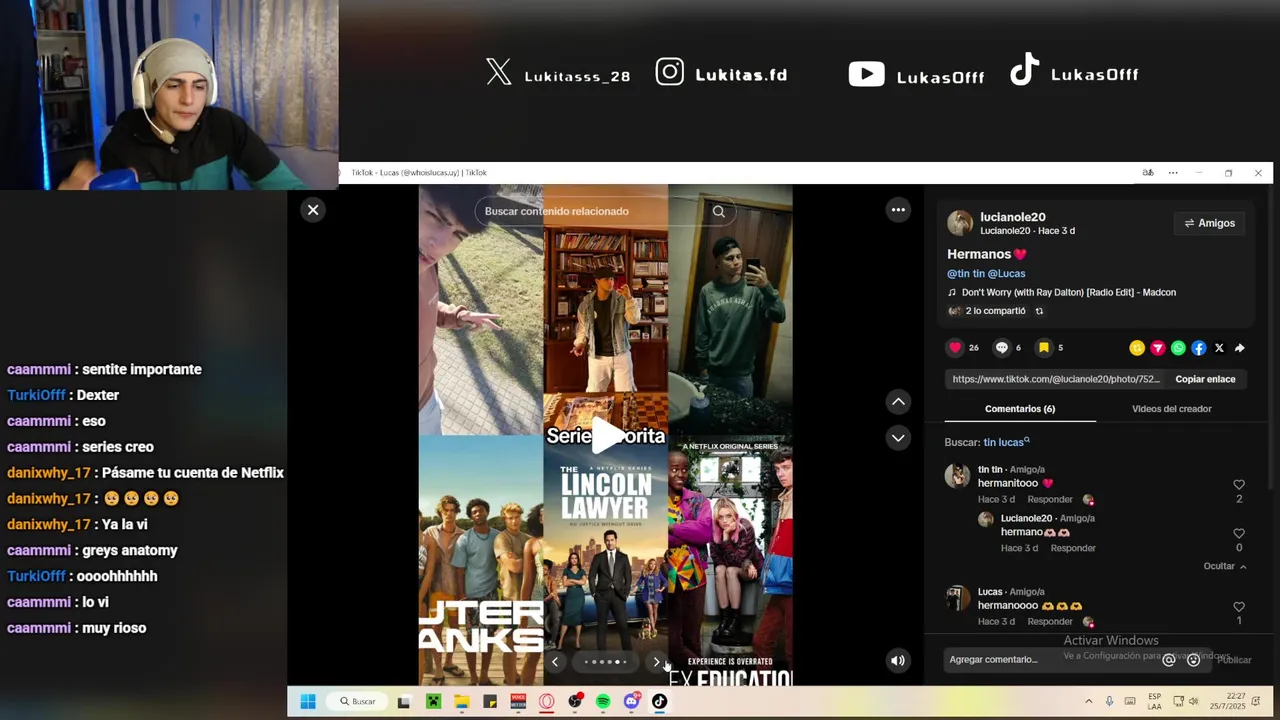This screenshot has width=1280, height=720.
Task: Search for tin lucas suggestion
Action: point(1006,442)
